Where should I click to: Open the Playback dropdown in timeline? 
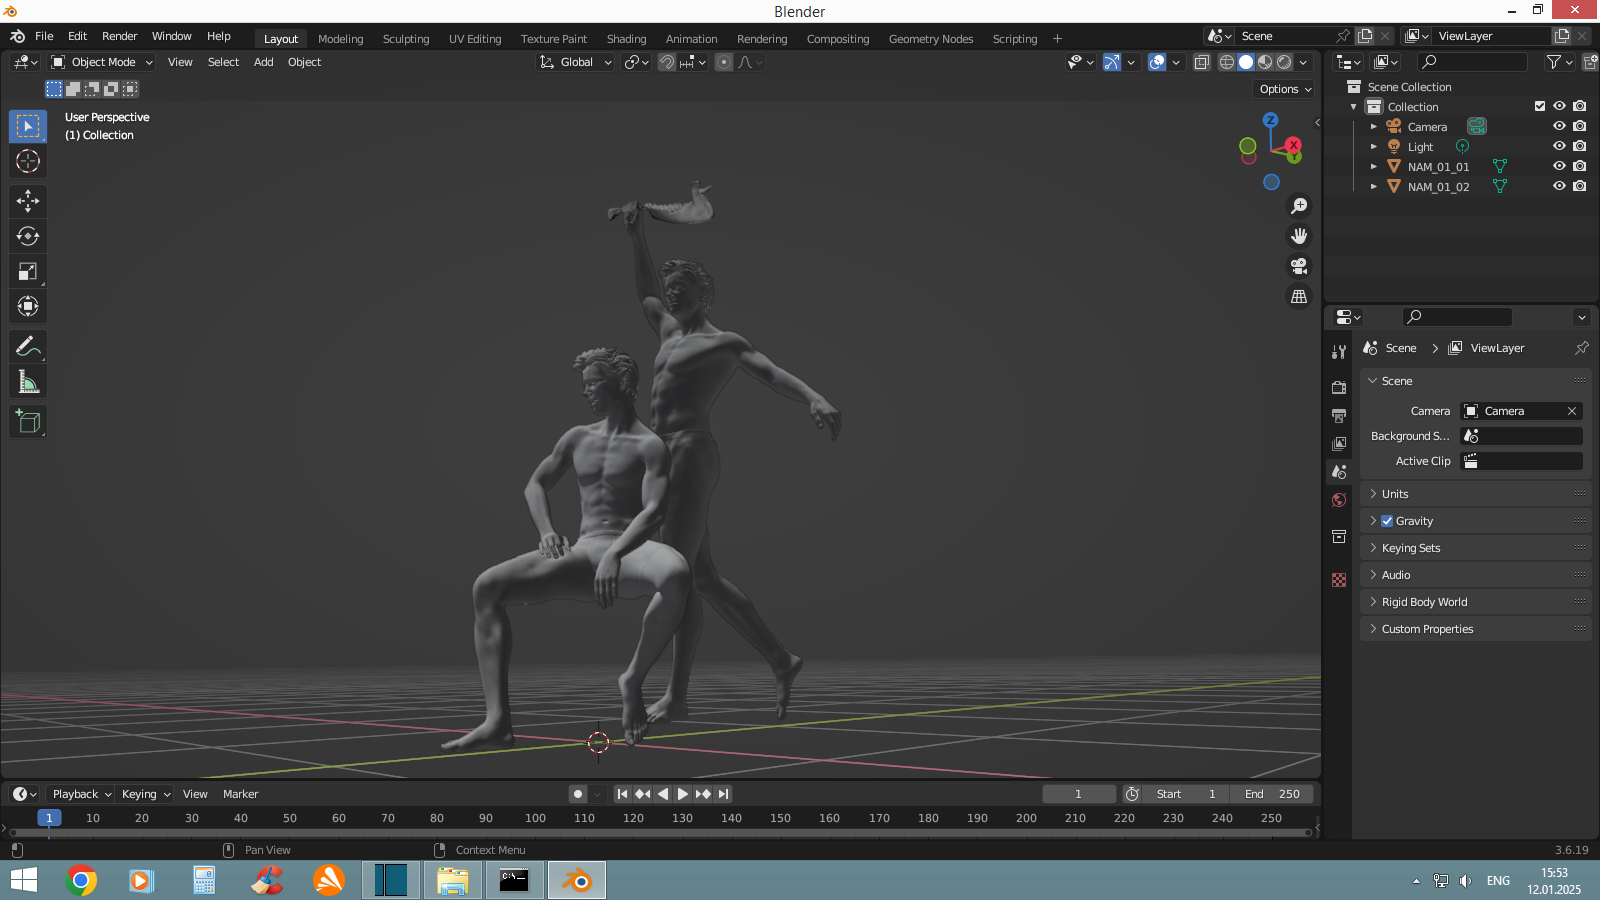coord(82,794)
